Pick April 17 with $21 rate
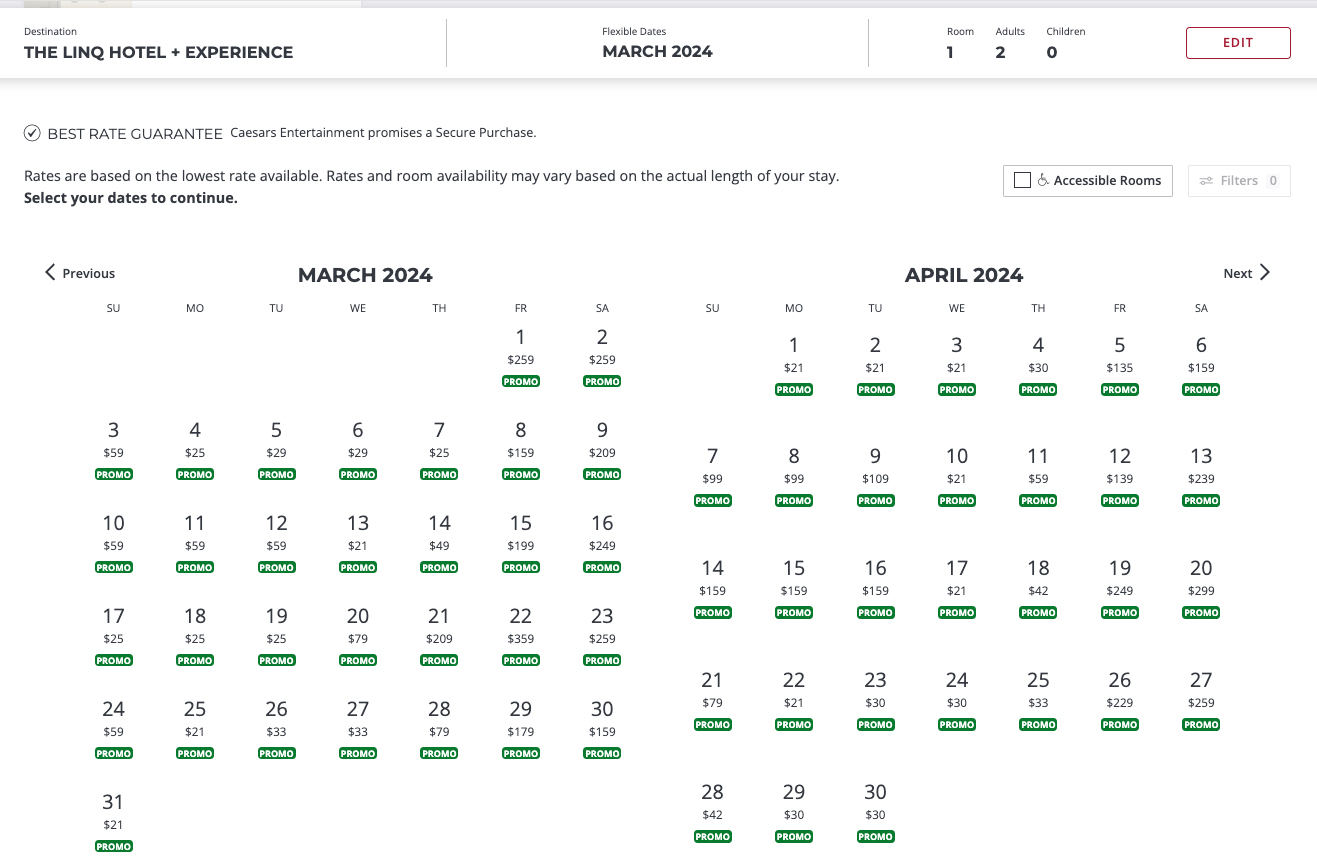1317x867 pixels. click(x=957, y=578)
